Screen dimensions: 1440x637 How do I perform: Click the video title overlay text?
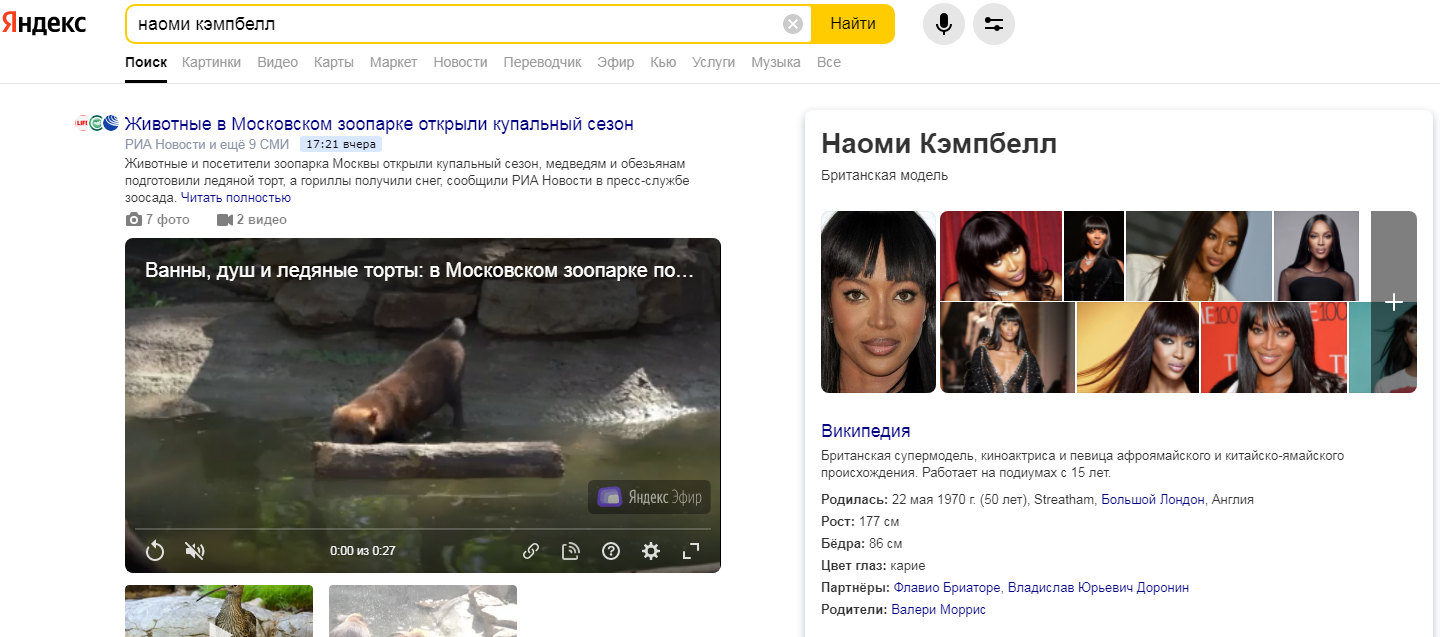pos(420,270)
